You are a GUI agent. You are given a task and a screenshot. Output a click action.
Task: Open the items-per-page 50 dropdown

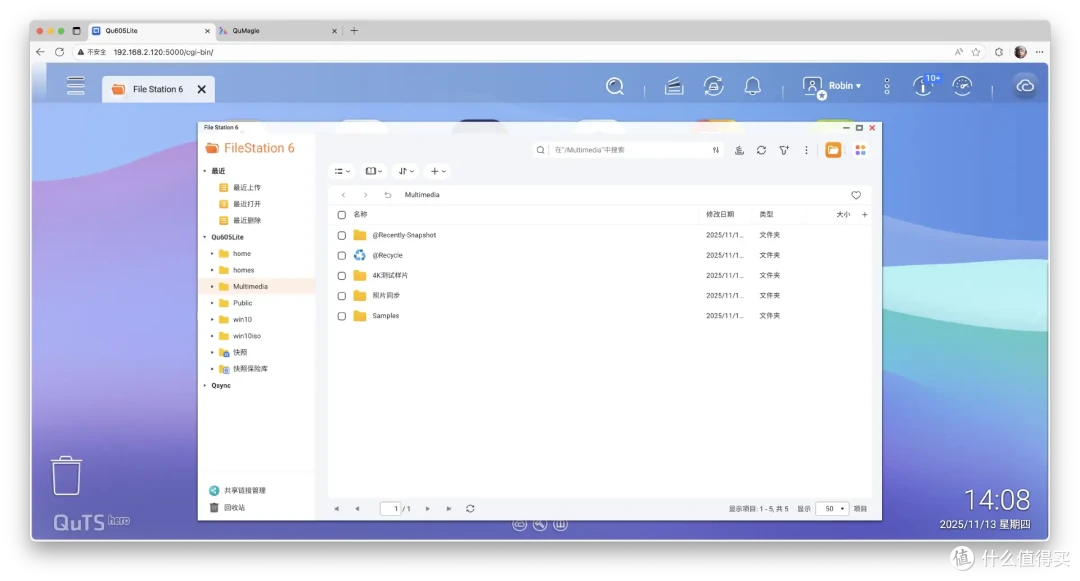pos(831,509)
